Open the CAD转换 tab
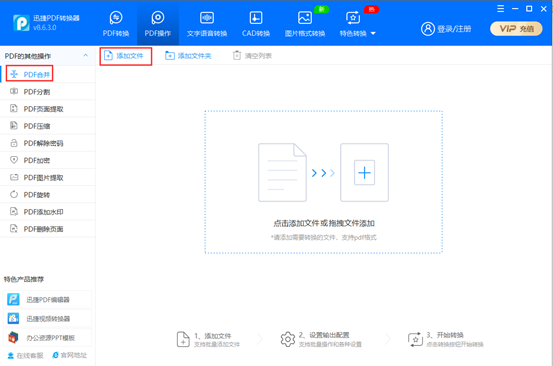 tap(256, 24)
